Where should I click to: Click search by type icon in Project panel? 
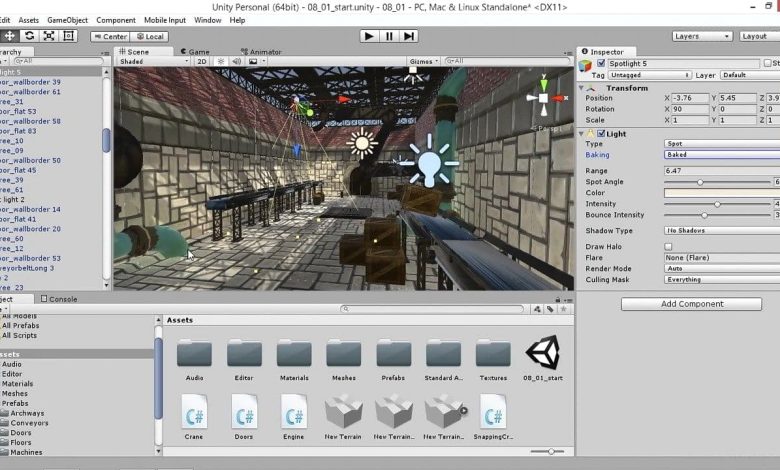point(537,309)
